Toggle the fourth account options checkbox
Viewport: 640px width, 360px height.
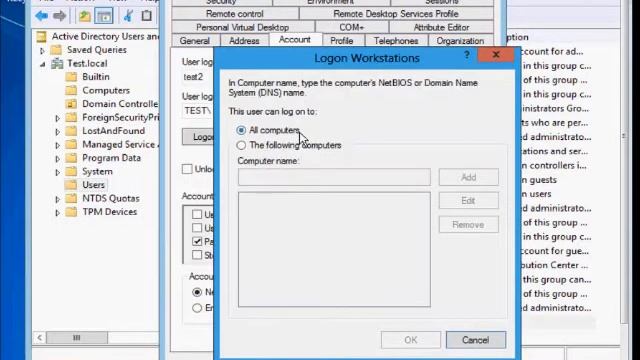[x=197, y=255]
